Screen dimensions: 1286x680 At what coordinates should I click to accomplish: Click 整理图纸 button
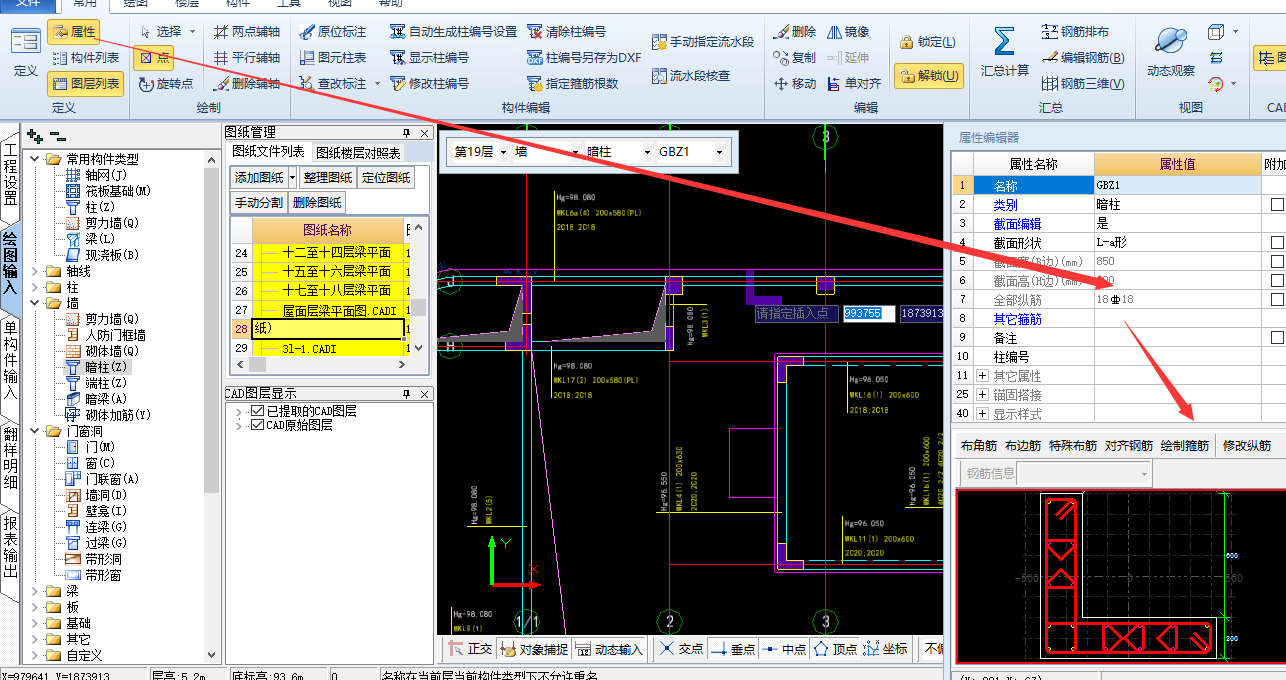328,177
